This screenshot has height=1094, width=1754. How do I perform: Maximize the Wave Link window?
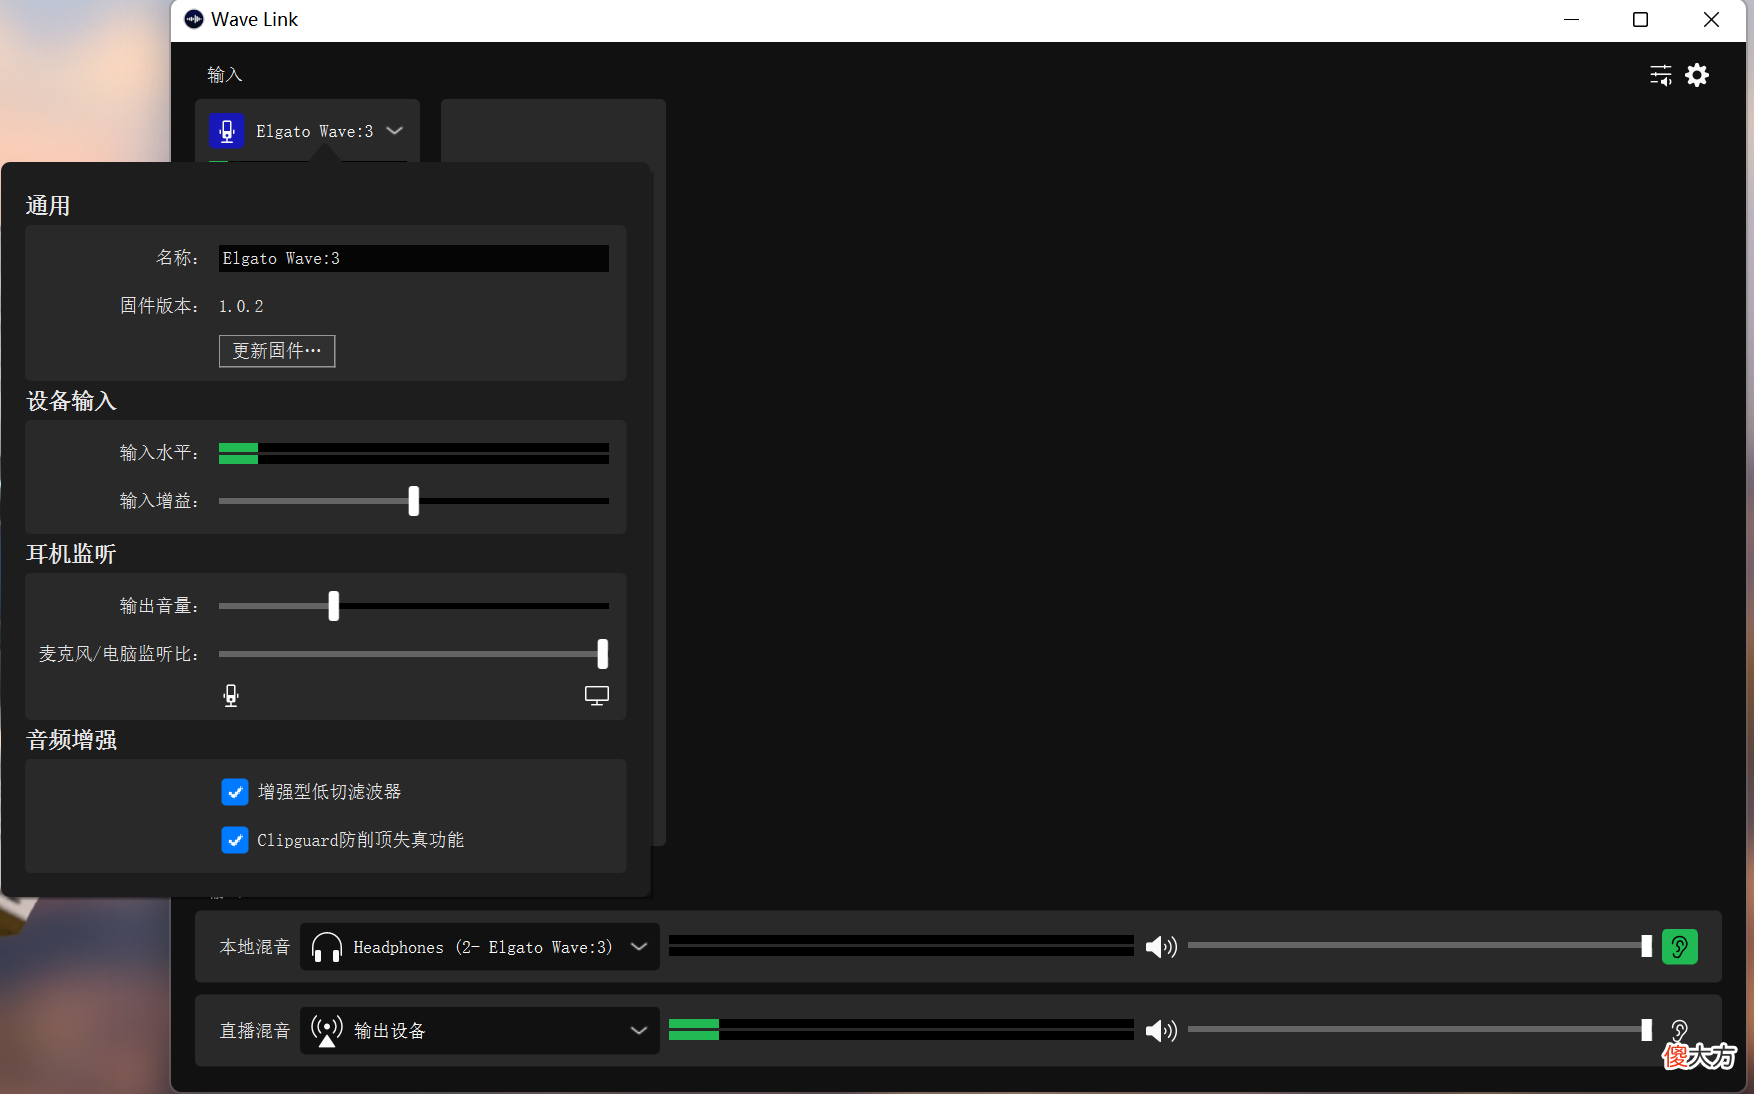tap(1640, 20)
